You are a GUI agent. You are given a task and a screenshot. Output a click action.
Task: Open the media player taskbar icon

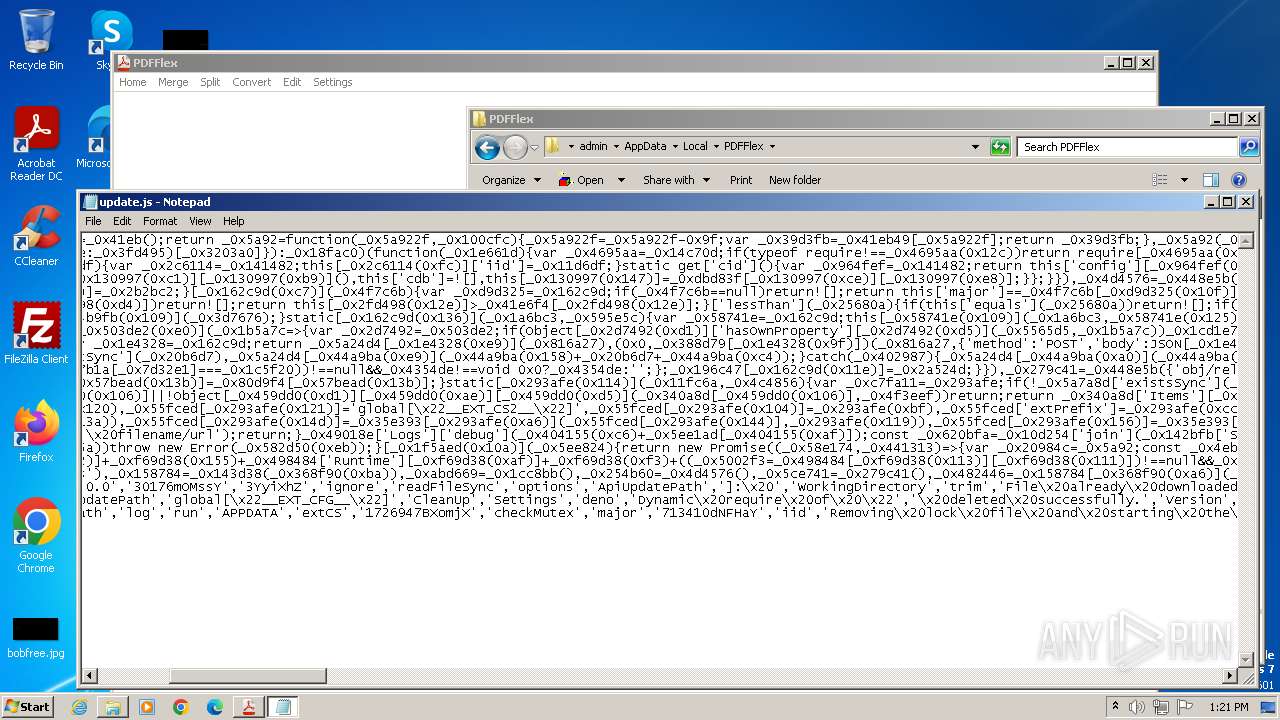[147, 707]
